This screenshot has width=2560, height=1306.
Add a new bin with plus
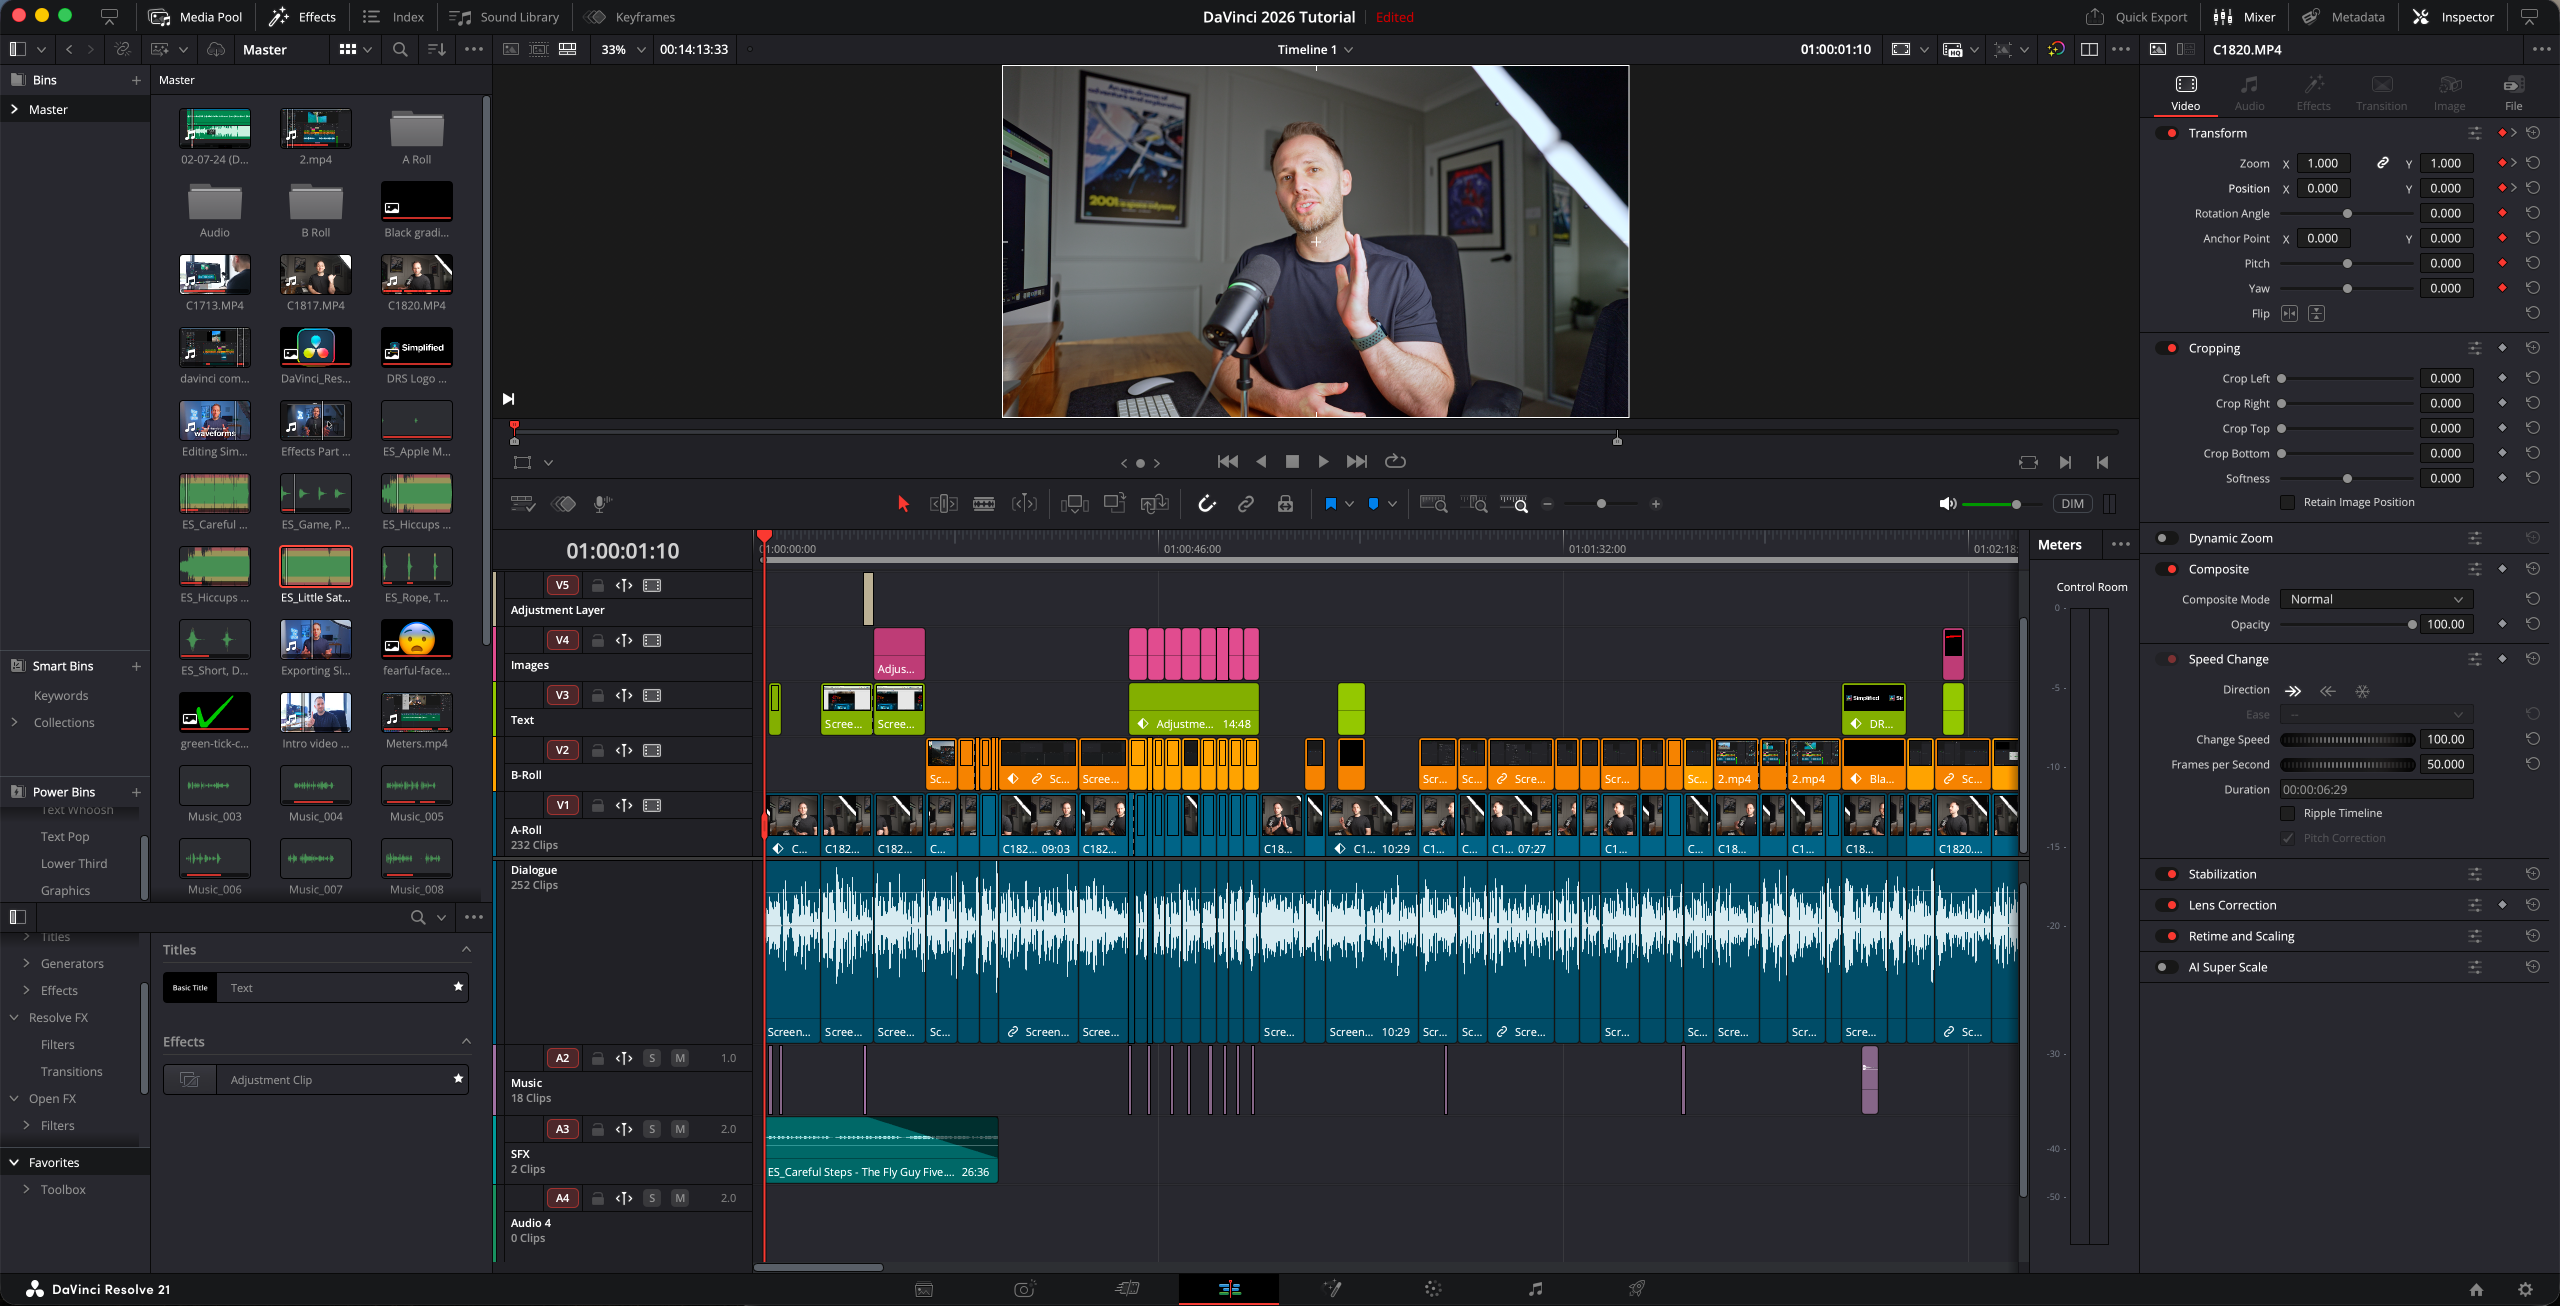[x=136, y=80]
